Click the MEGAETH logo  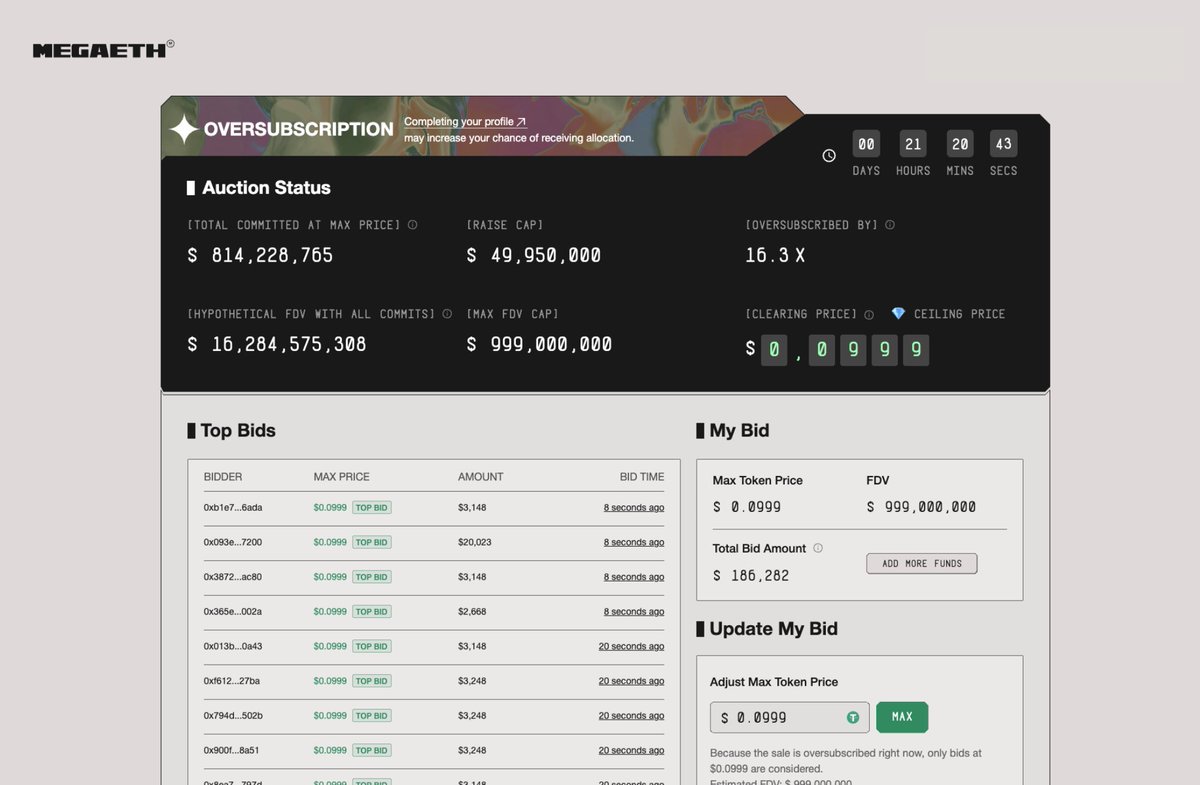point(98,48)
